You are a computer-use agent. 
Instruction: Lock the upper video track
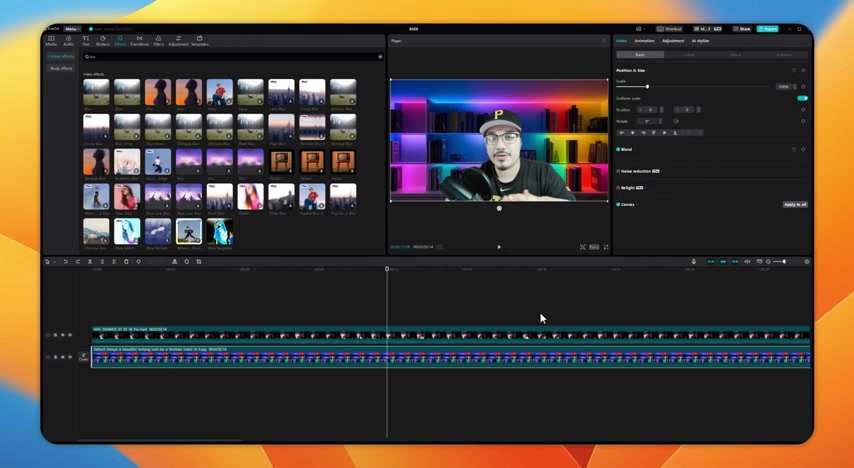(56, 335)
